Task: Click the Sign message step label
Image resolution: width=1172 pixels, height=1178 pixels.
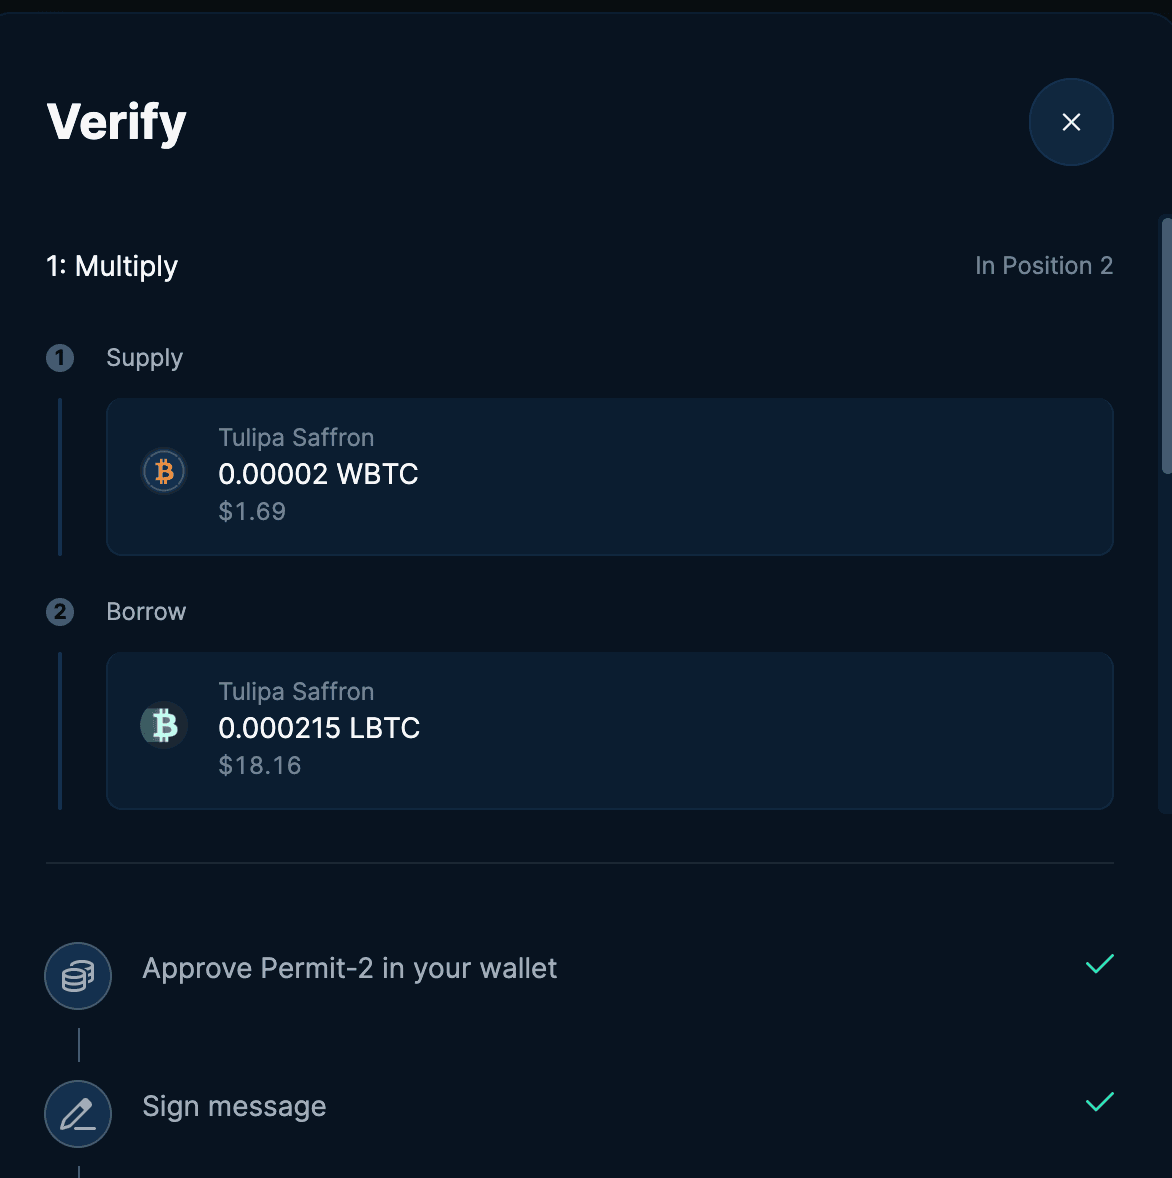Action: point(234,1106)
